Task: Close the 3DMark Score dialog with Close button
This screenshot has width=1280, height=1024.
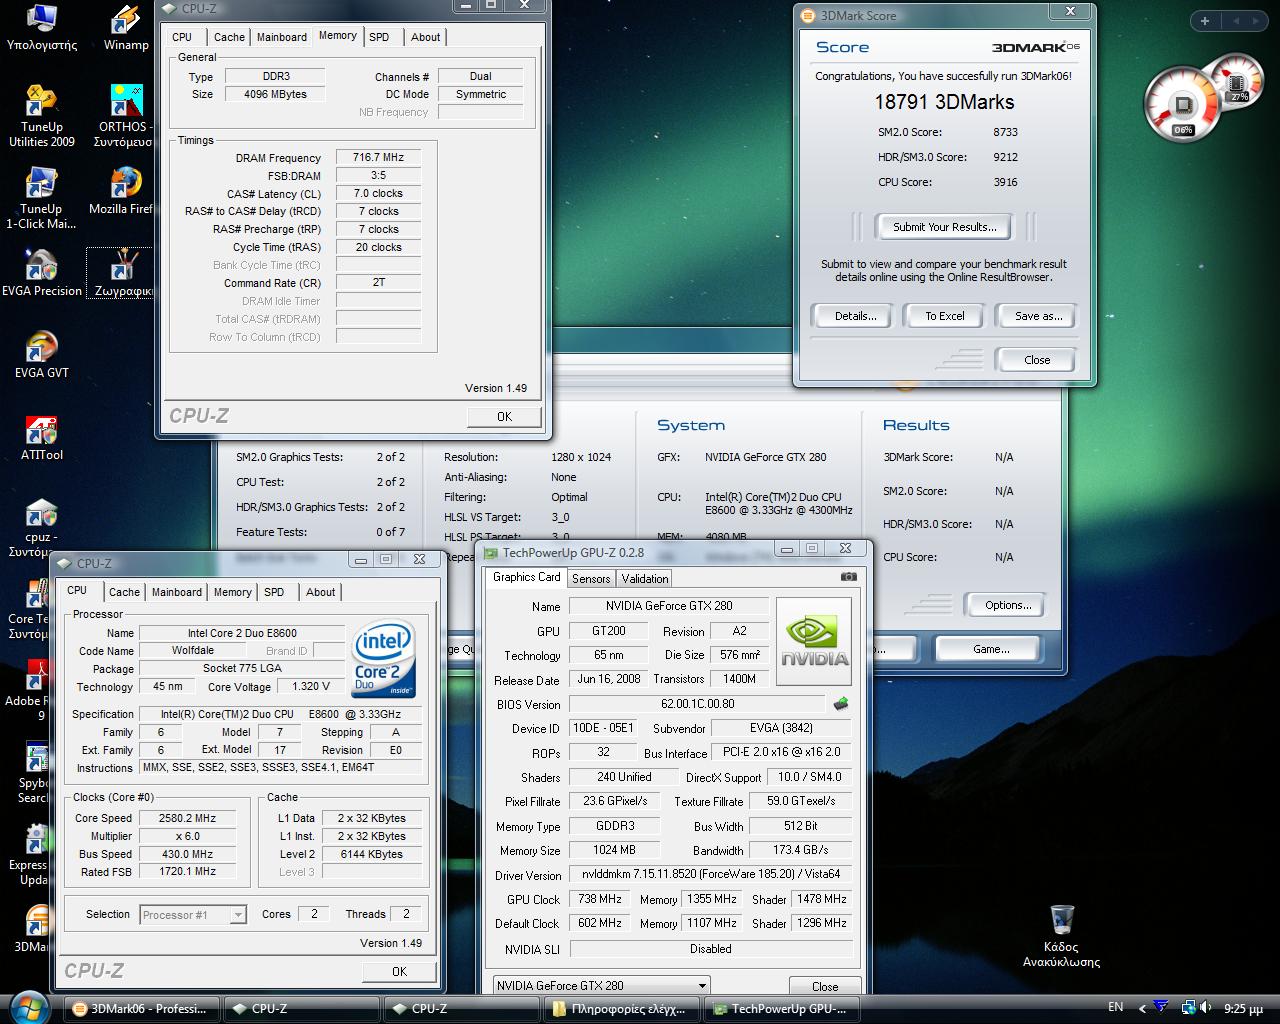Action: [x=1036, y=360]
